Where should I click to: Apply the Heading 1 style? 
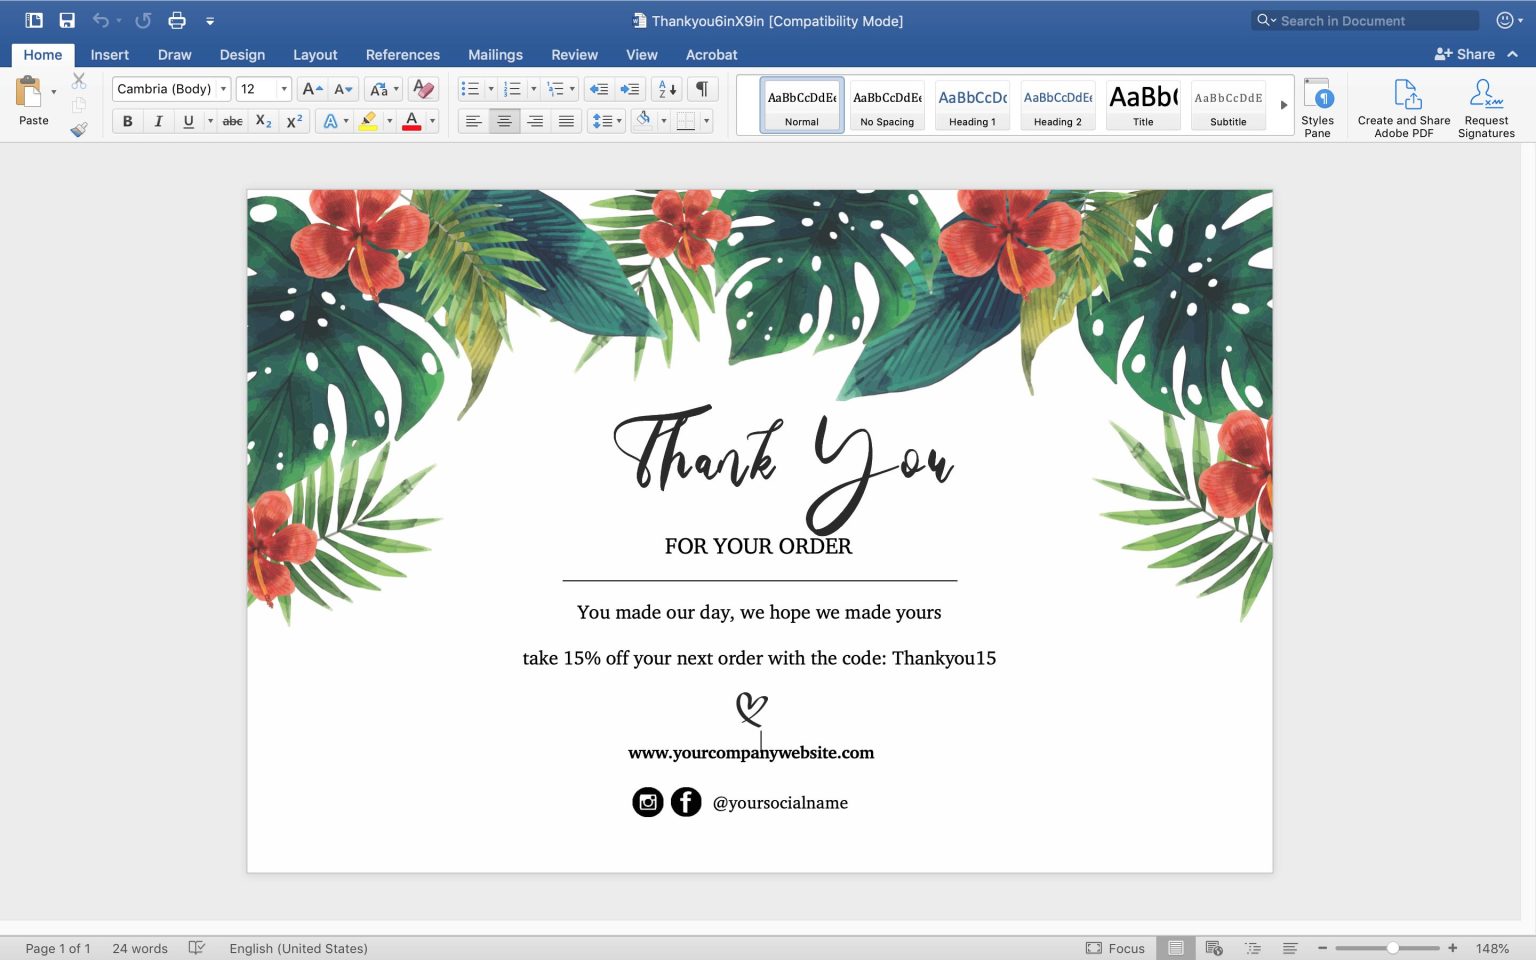coord(971,105)
